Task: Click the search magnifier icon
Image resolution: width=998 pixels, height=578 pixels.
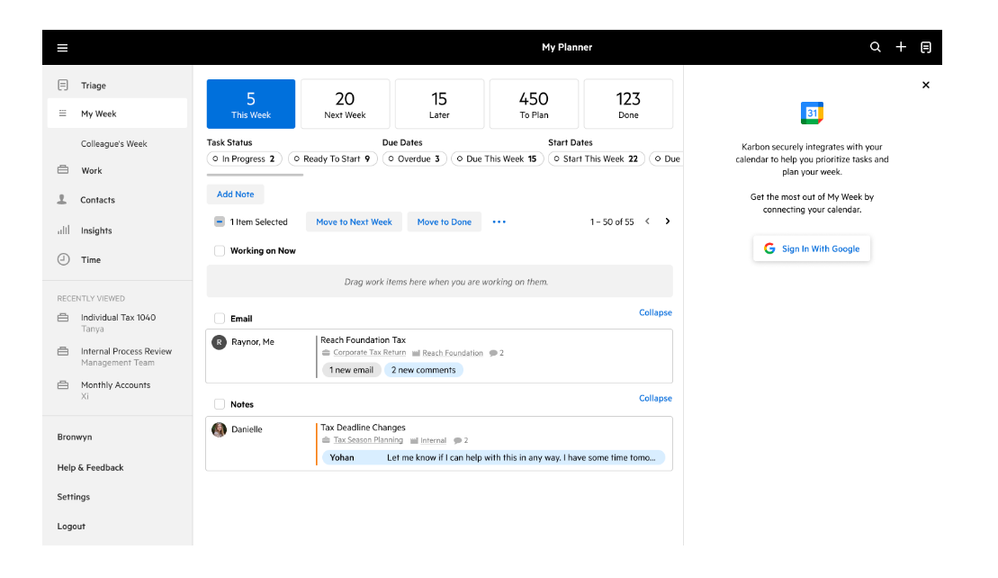Action: (875, 47)
